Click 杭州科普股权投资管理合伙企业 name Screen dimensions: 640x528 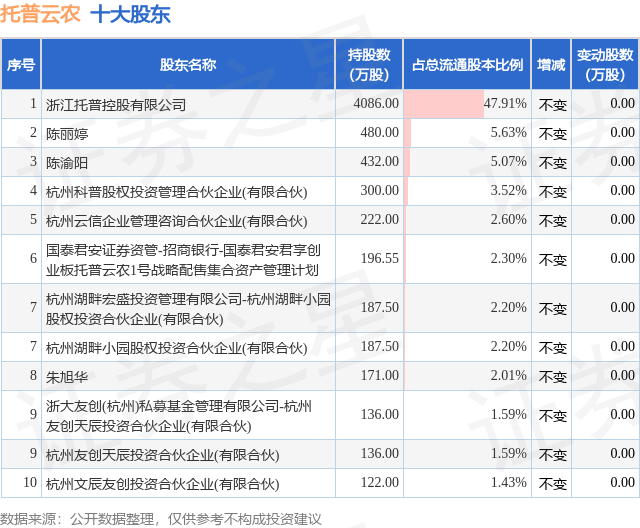pos(177,191)
